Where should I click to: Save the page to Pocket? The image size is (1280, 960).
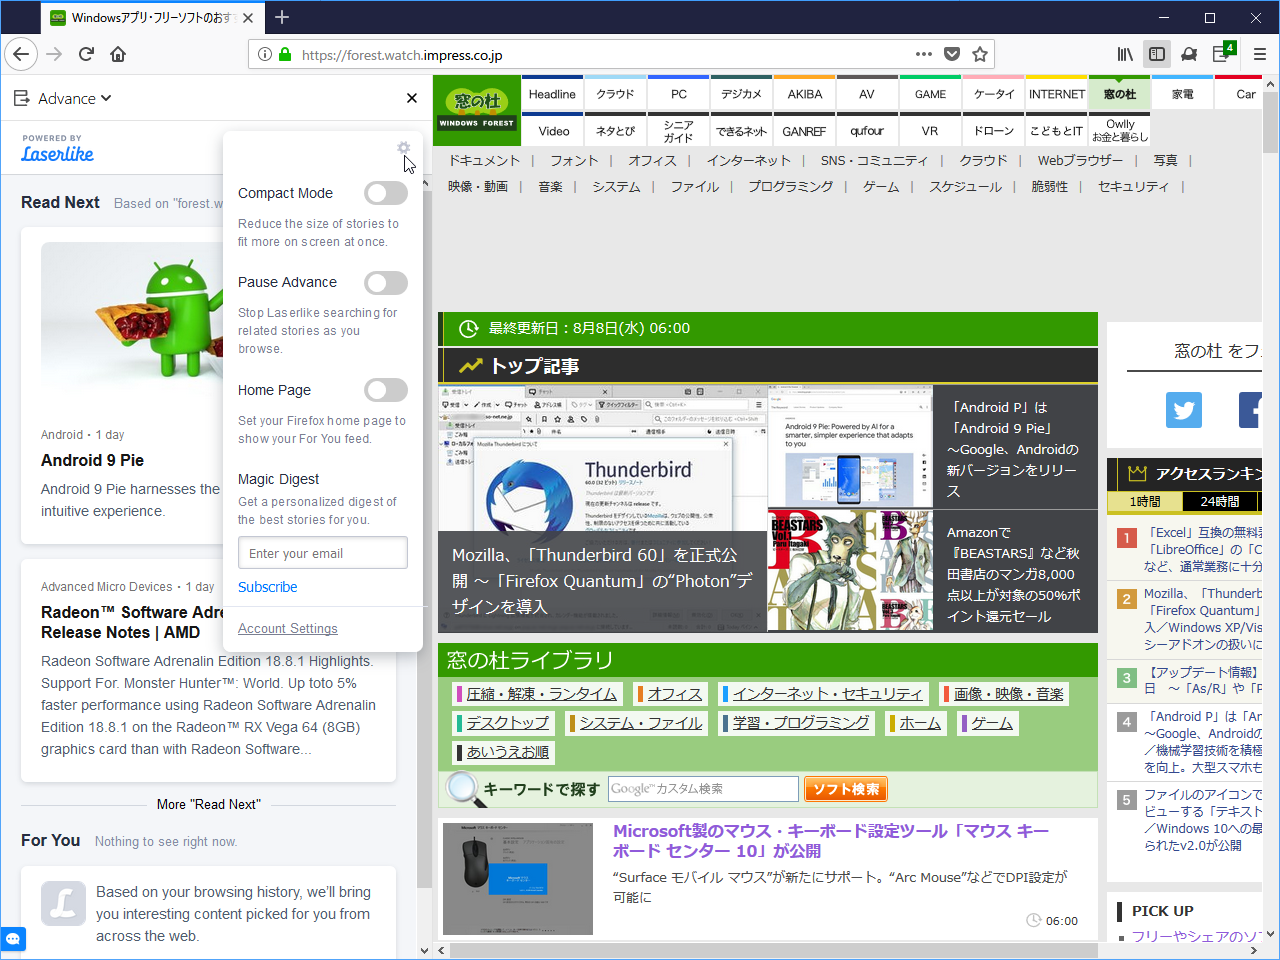952,54
